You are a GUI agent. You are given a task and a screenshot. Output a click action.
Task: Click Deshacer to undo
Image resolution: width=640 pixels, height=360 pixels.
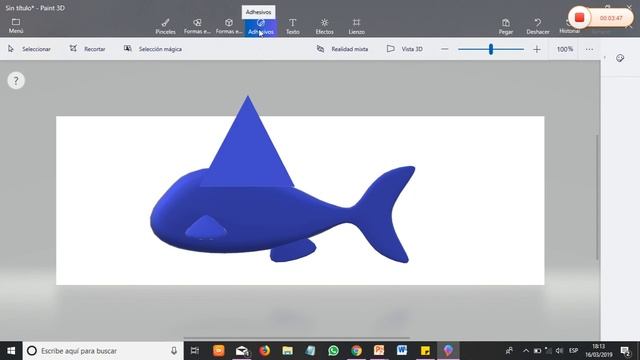[538, 26]
